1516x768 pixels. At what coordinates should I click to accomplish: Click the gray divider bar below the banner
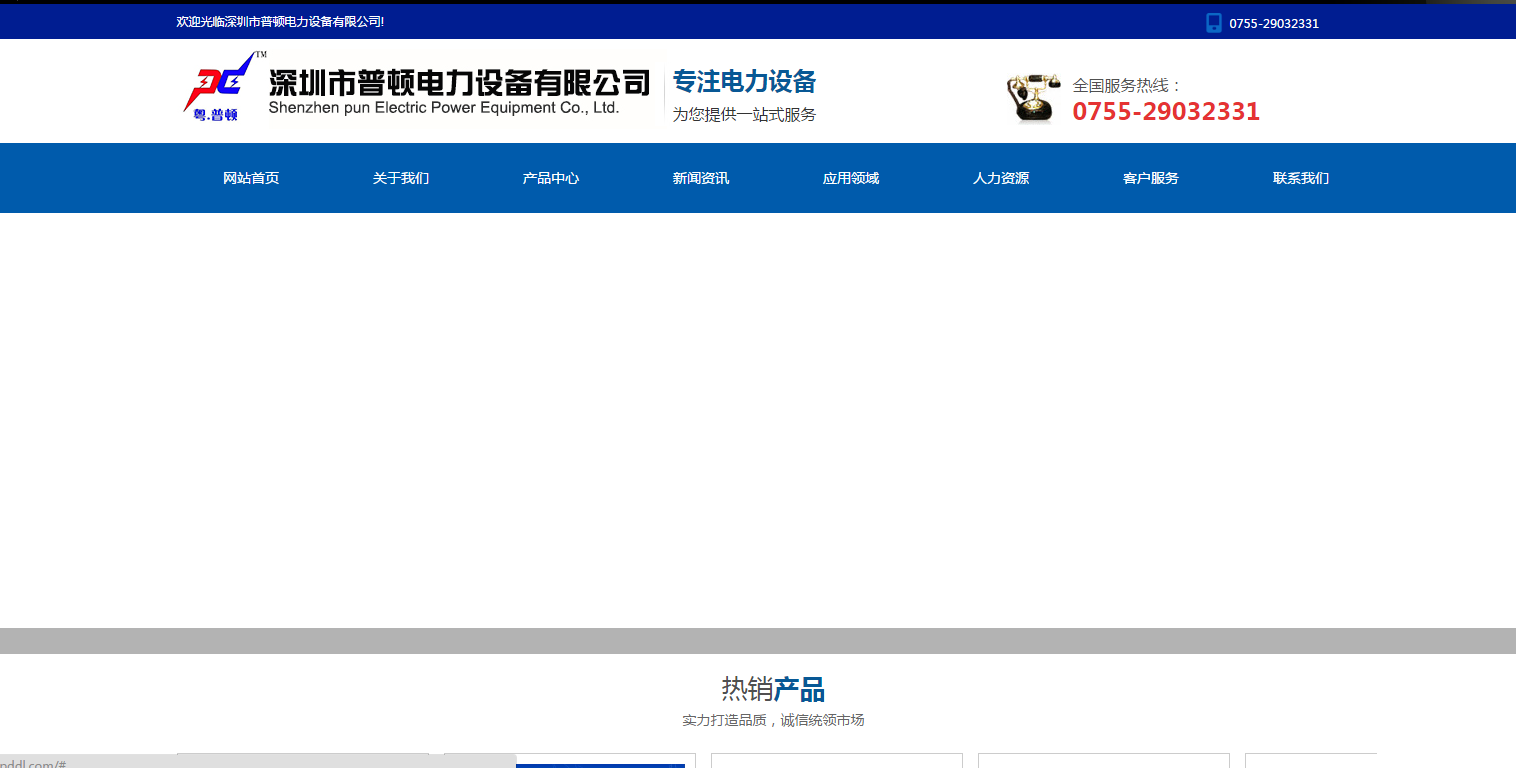pos(758,641)
